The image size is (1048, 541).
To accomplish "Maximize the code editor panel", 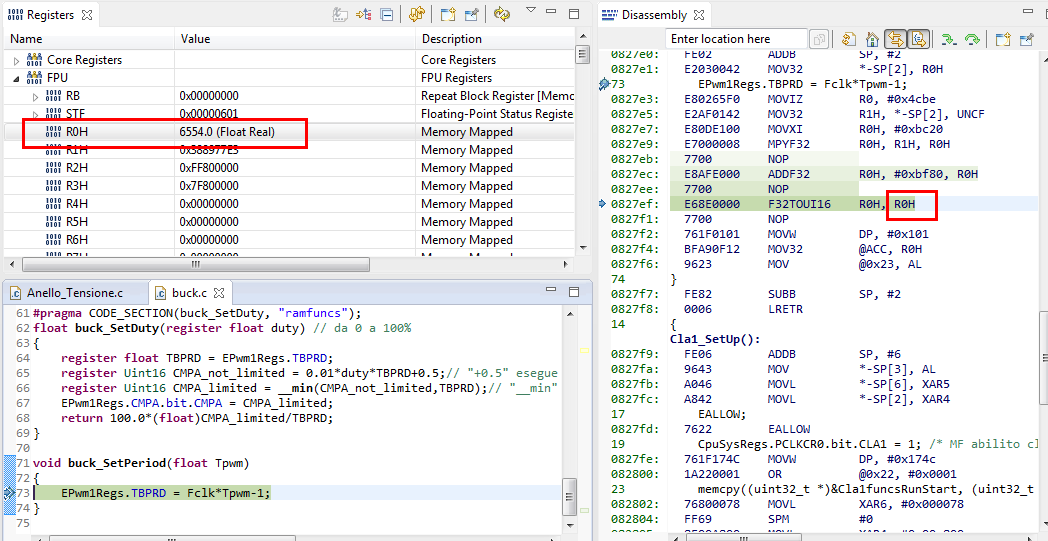I will coord(573,292).
